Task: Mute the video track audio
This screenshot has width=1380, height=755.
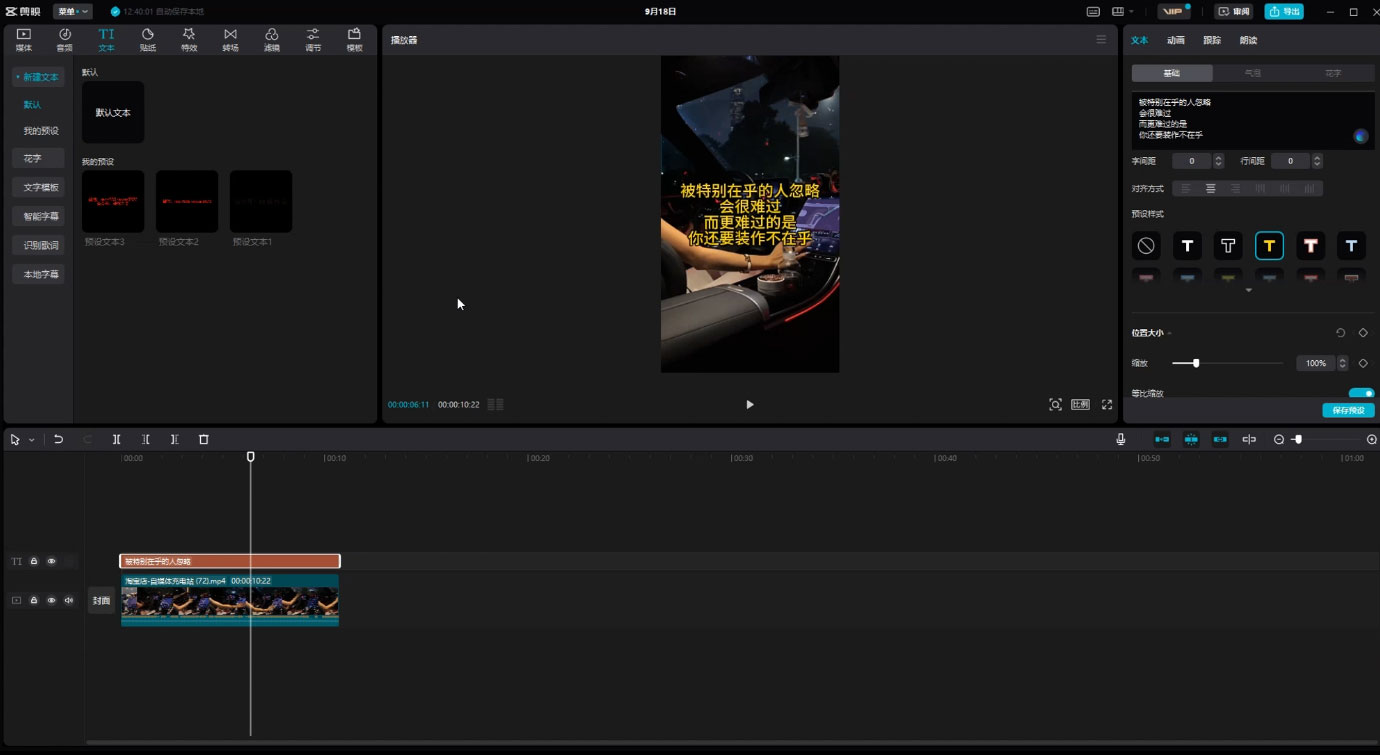Action: (x=69, y=600)
